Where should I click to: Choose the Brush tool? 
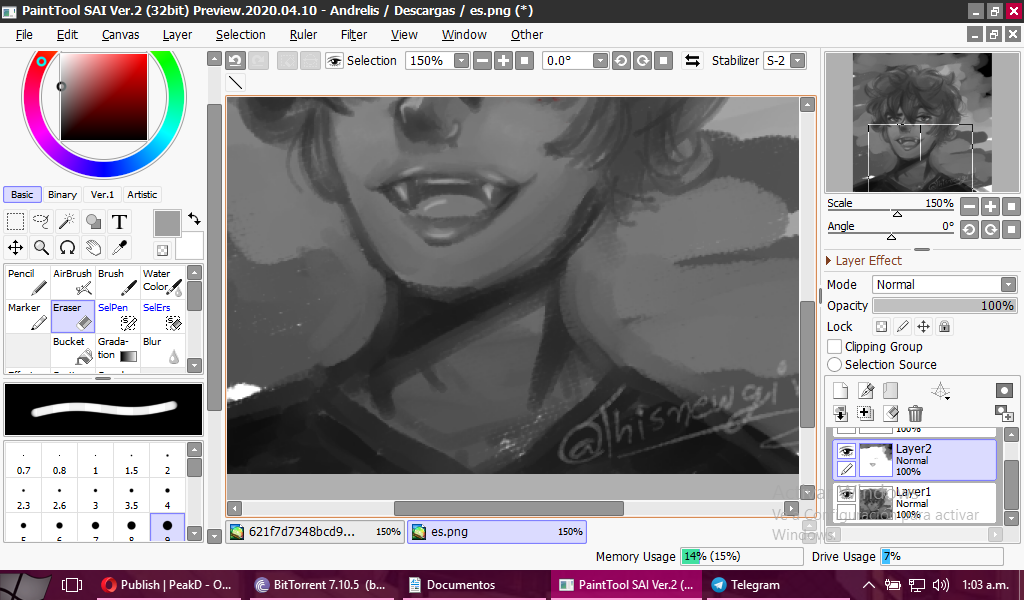(118, 282)
